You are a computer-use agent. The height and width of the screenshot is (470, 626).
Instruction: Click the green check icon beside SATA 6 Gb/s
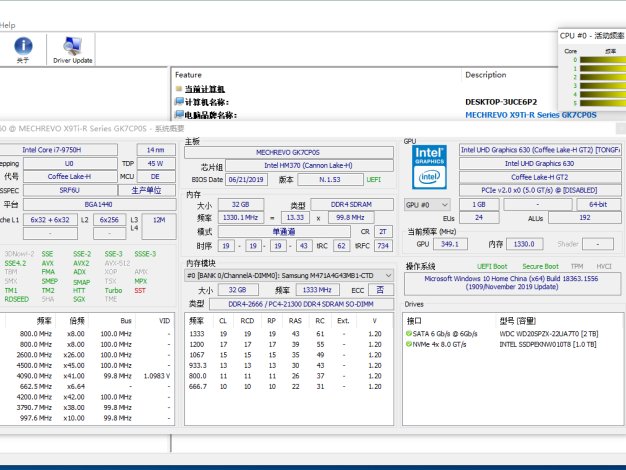coord(409,333)
